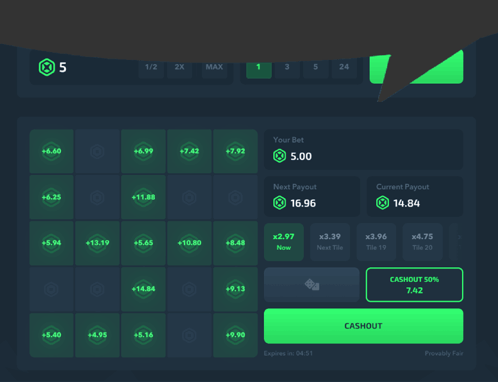Screen dimensions: 498x382
Task: Select the x3.96 Tile 19 card
Action: pos(376,242)
